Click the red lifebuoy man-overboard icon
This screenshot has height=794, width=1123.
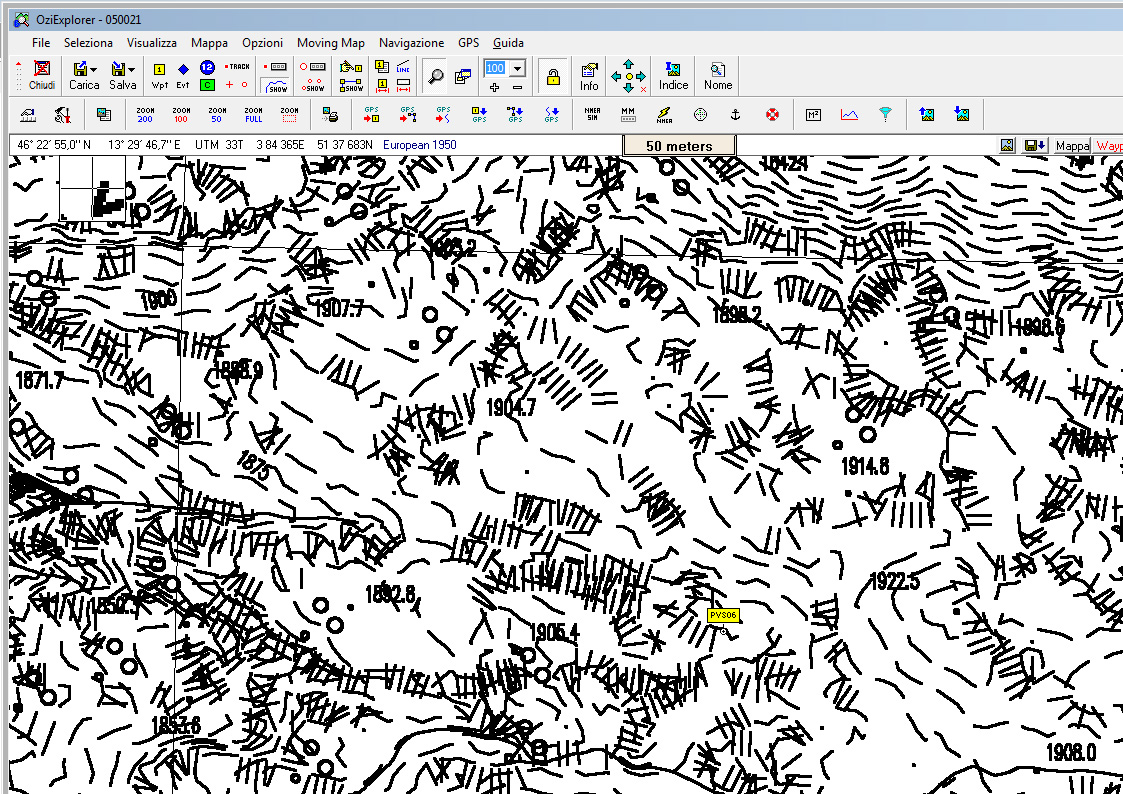[772, 115]
